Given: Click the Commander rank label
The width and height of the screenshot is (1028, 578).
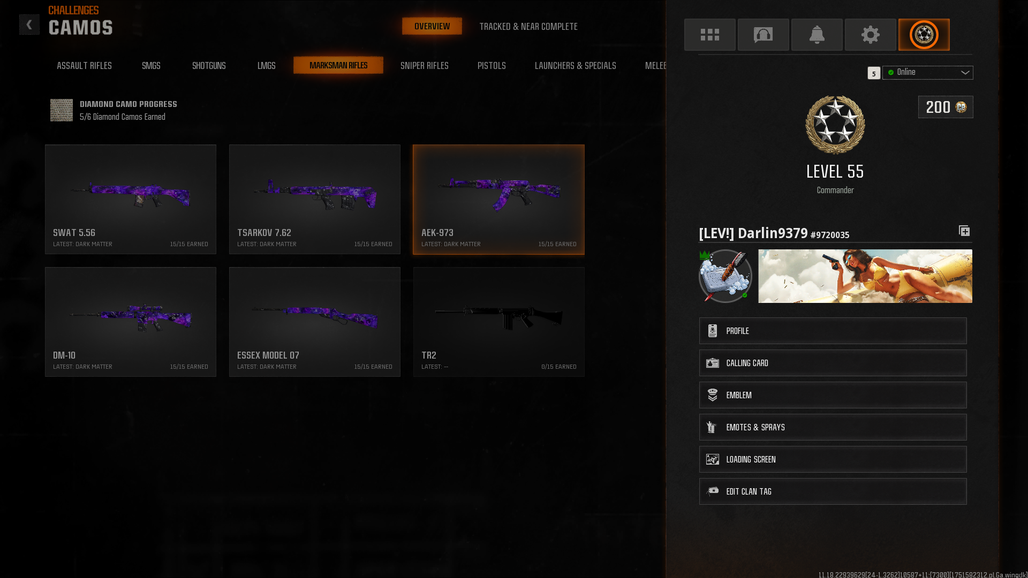Looking at the screenshot, I should click(835, 190).
